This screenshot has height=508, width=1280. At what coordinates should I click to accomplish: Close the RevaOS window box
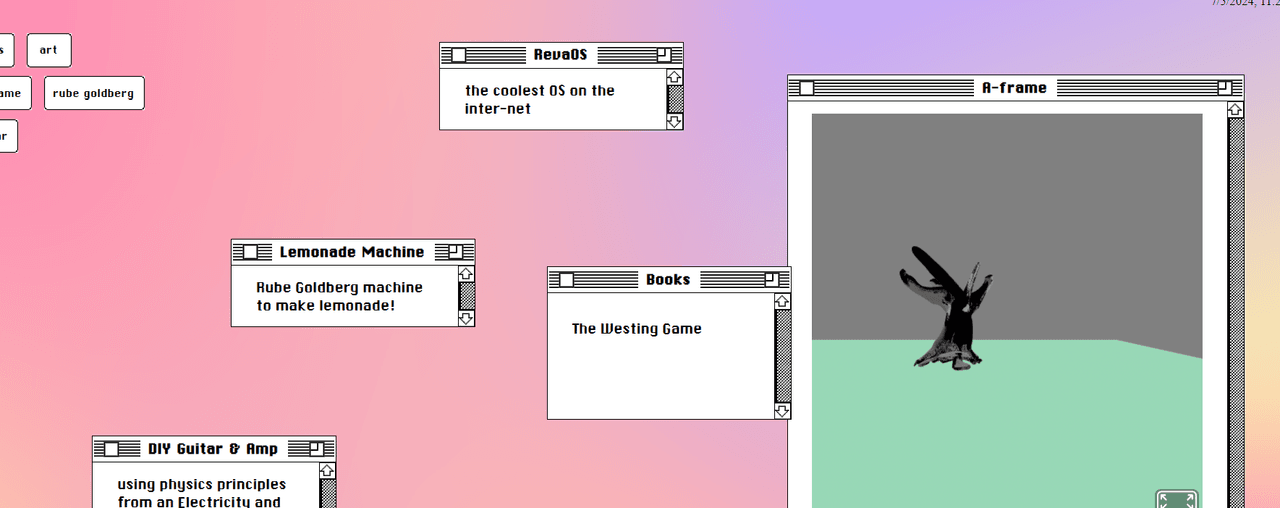click(459, 55)
